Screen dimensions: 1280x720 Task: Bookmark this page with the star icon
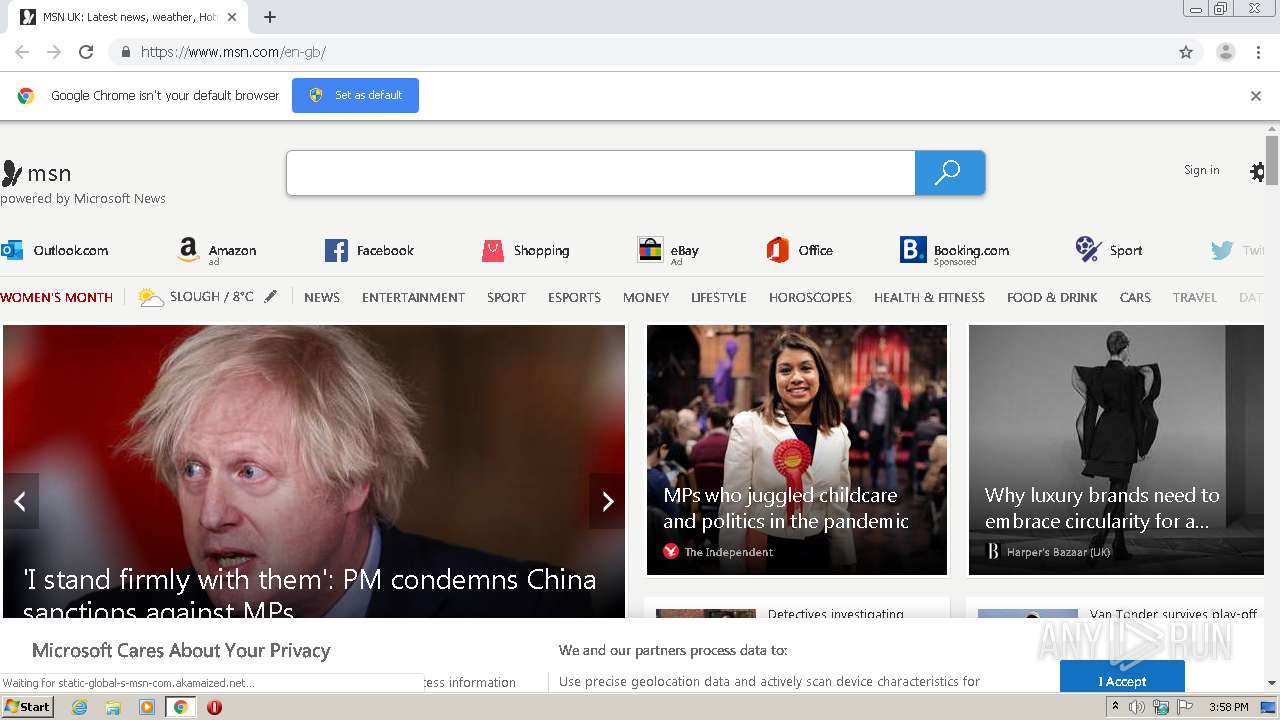[x=1186, y=52]
